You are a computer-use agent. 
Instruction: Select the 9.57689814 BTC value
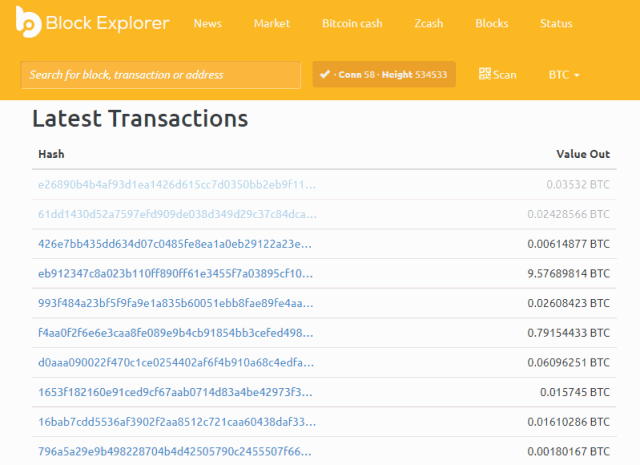pyautogui.click(x=569, y=273)
